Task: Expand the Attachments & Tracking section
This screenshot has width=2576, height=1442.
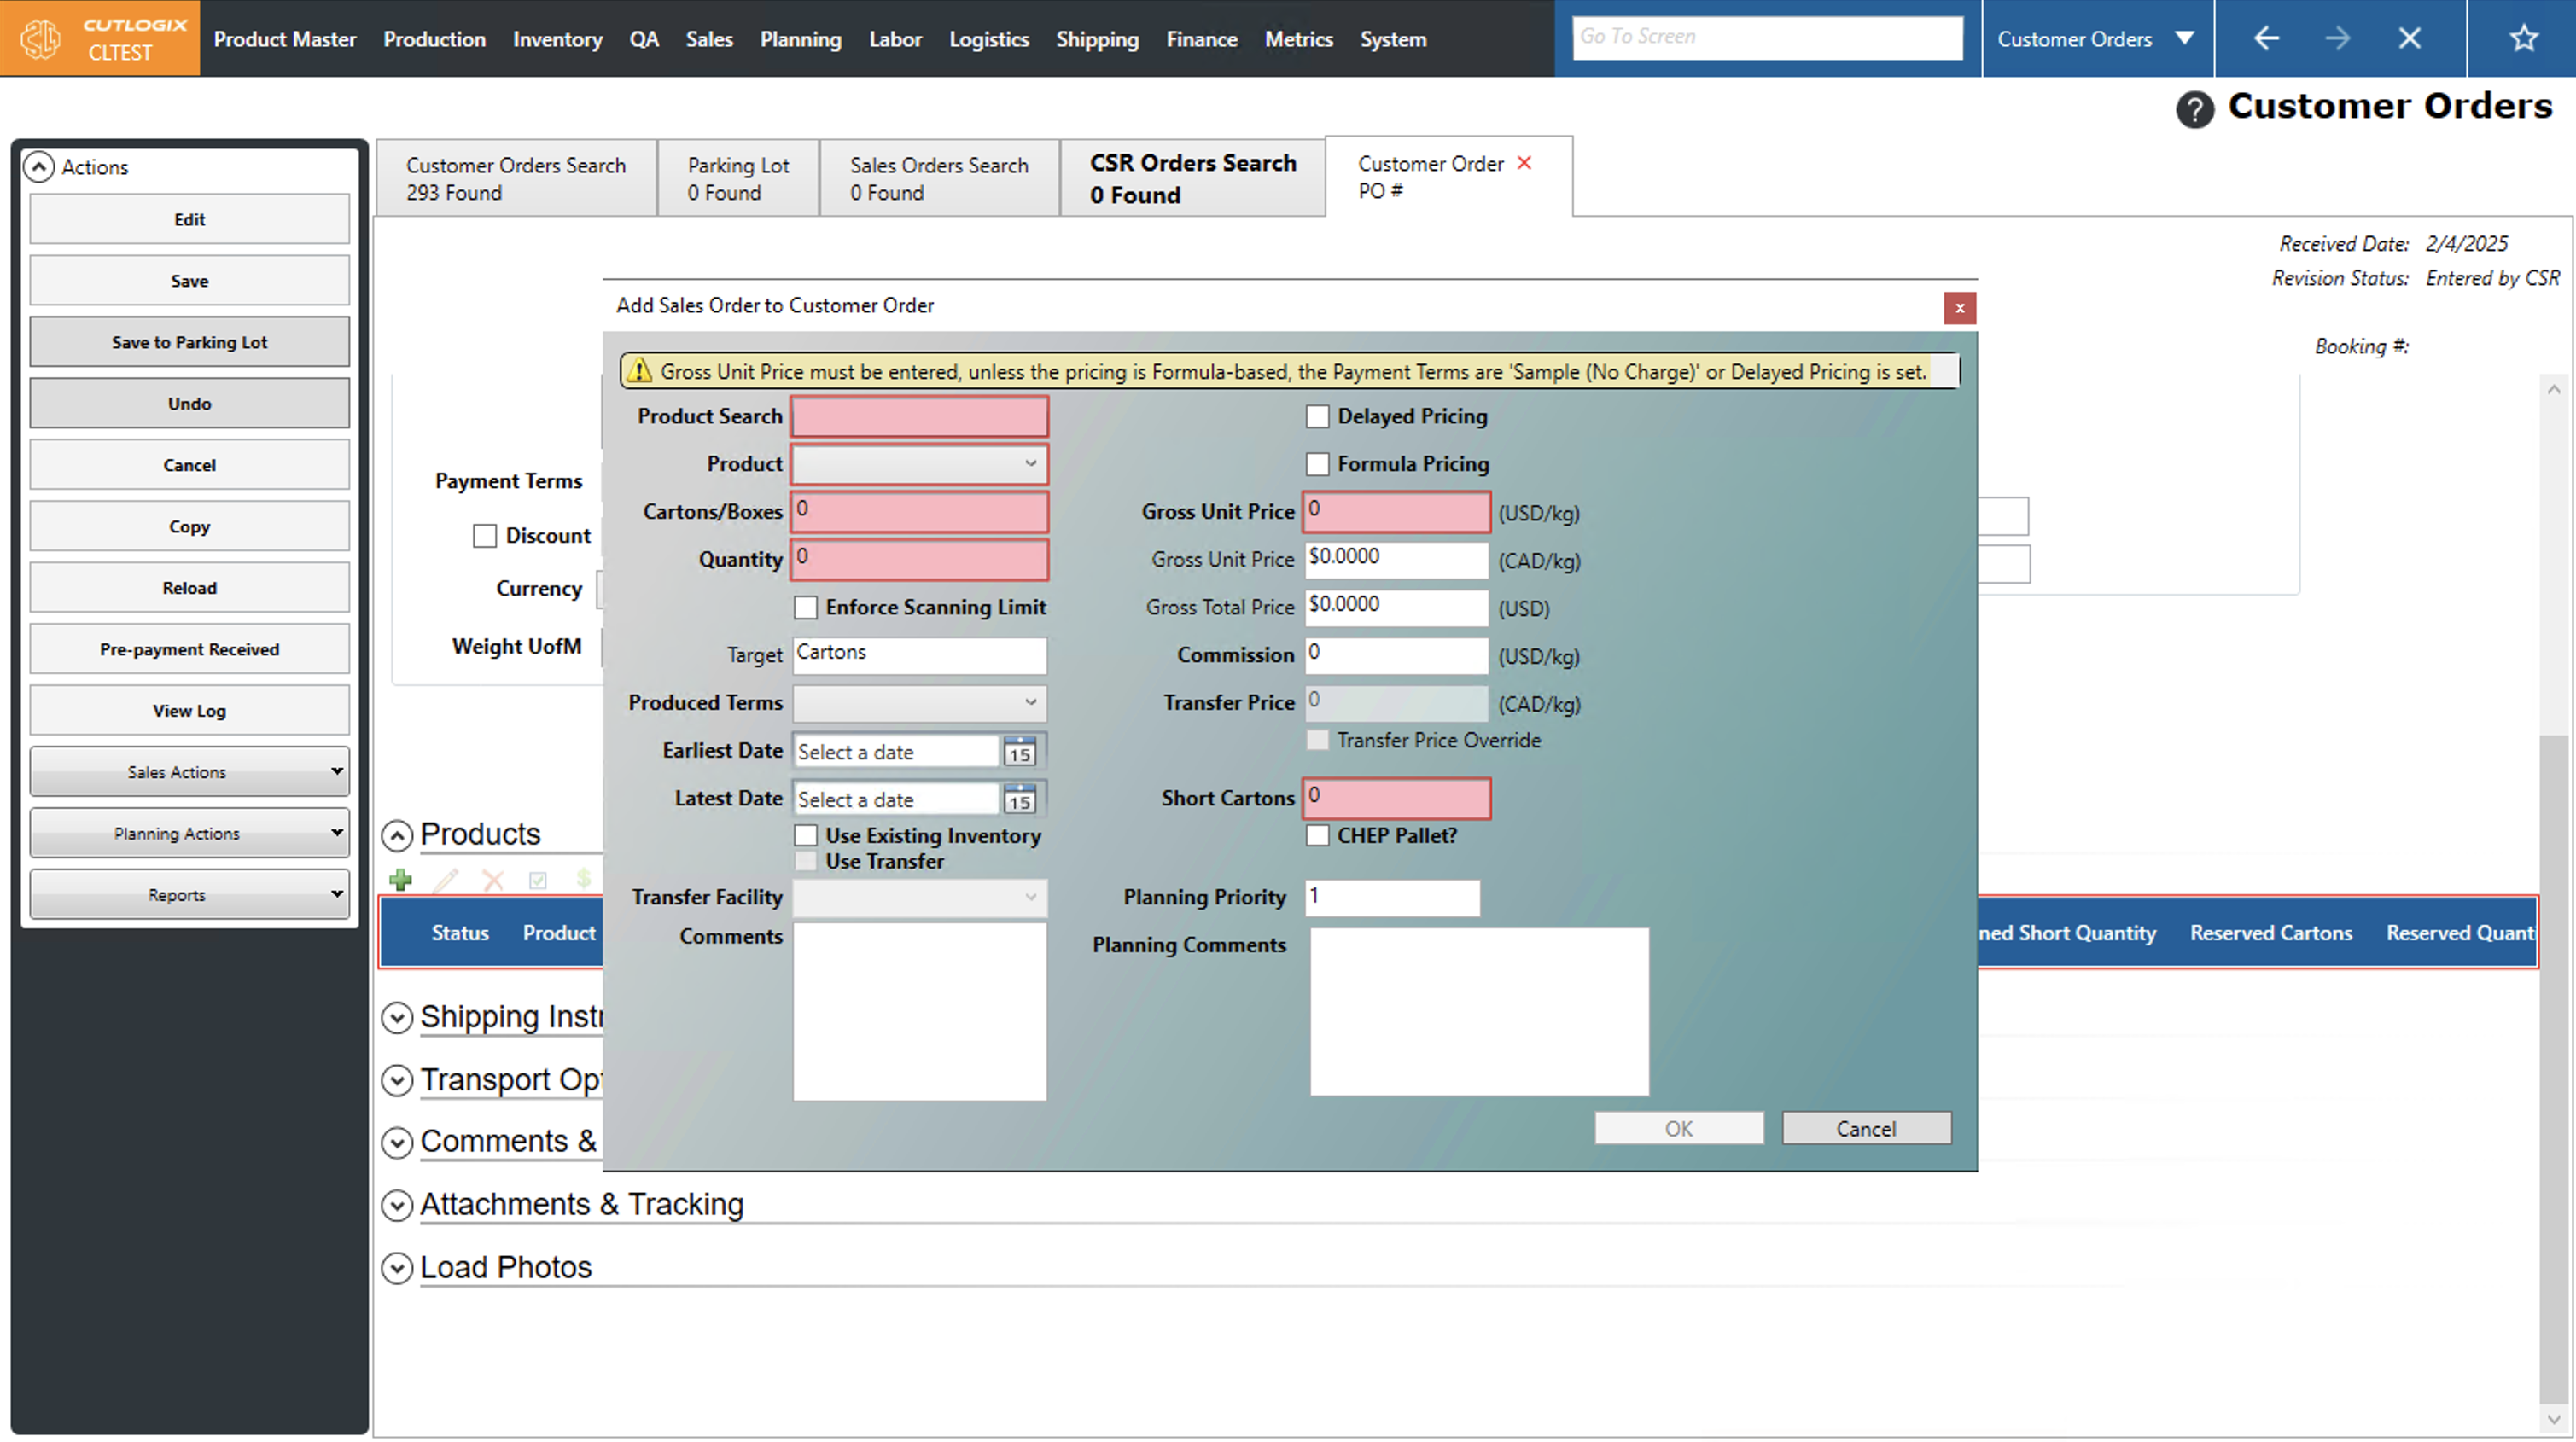Action: (397, 1205)
